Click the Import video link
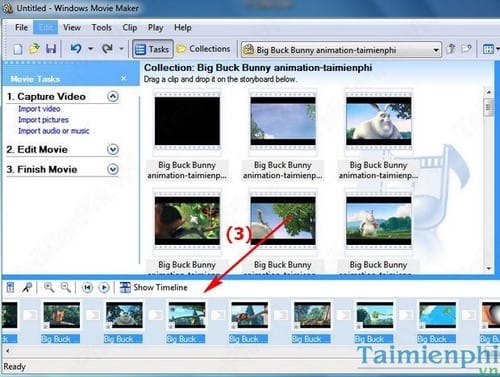The image size is (500, 377). [x=39, y=109]
